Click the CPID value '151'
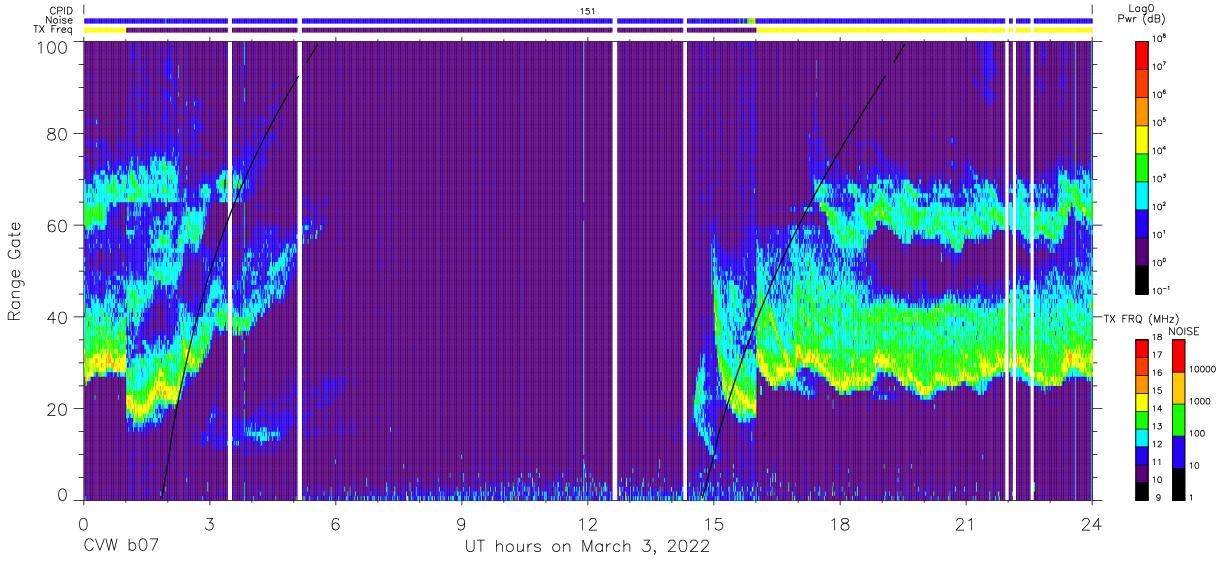1228x567 pixels. tap(588, 10)
